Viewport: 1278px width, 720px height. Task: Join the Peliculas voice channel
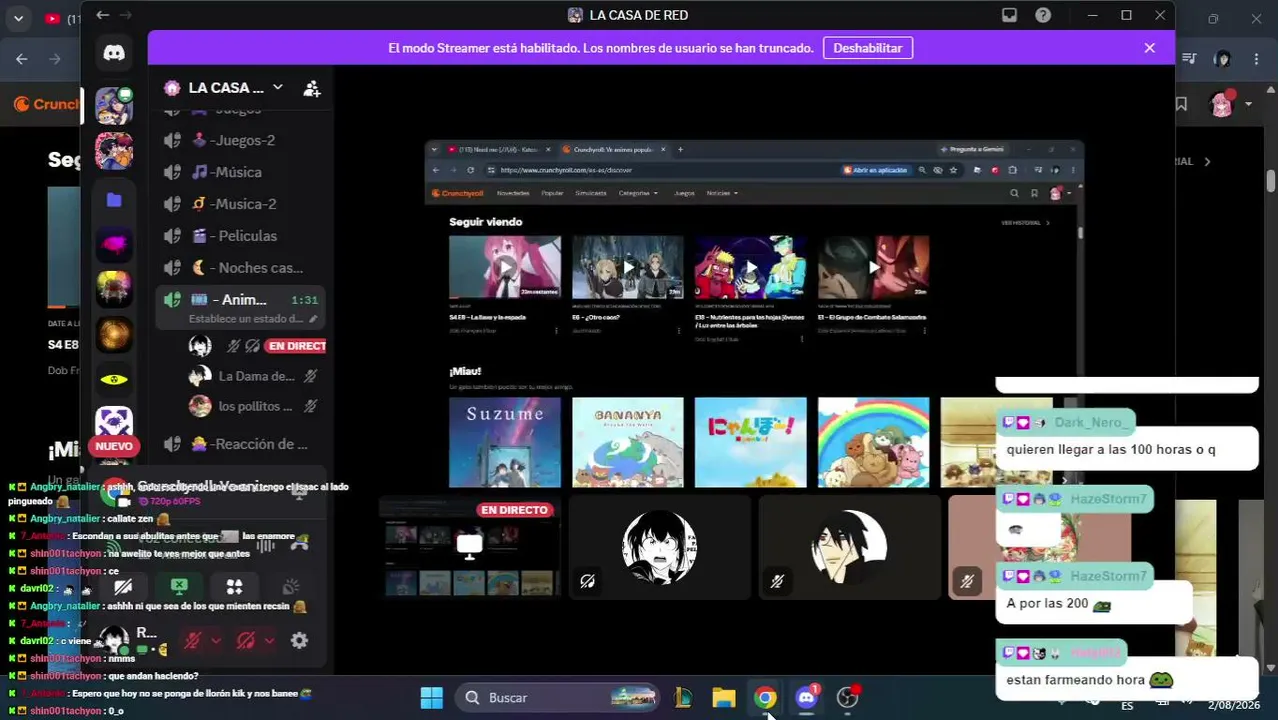click(240, 236)
